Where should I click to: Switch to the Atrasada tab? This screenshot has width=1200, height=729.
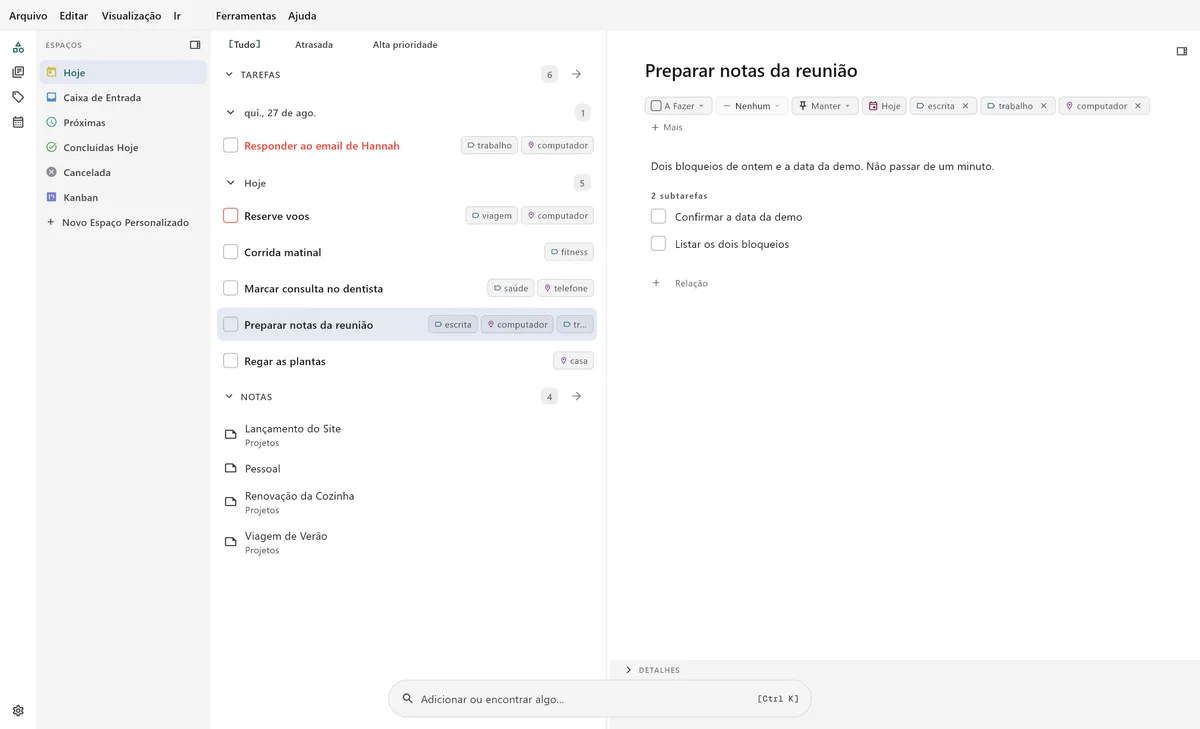[x=314, y=45]
